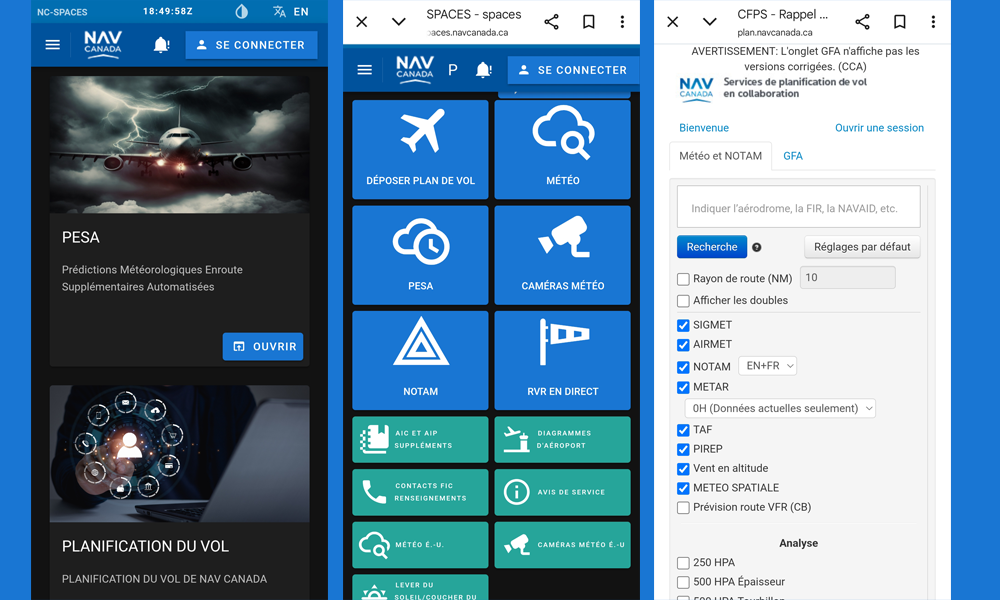Uncheck METAR checkbox
Image resolution: width=1000 pixels, height=600 pixels.
click(x=683, y=387)
